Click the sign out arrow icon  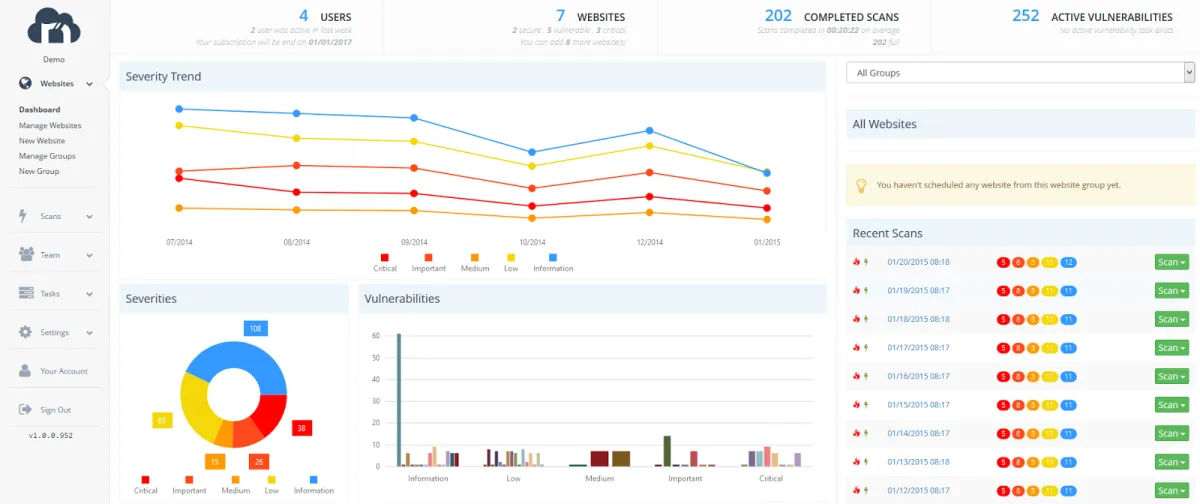(26, 410)
